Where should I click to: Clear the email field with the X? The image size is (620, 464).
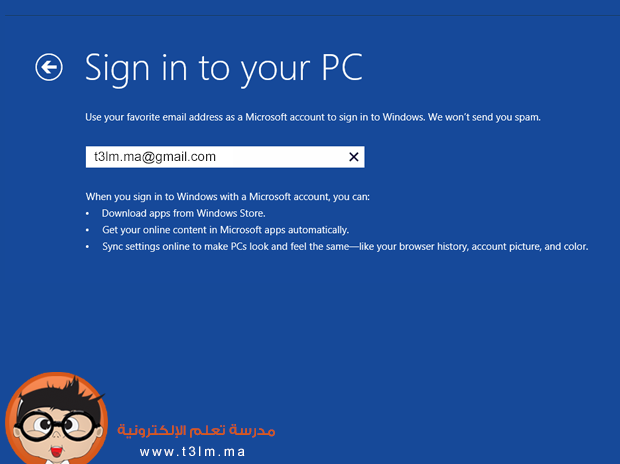pos(354,157)
